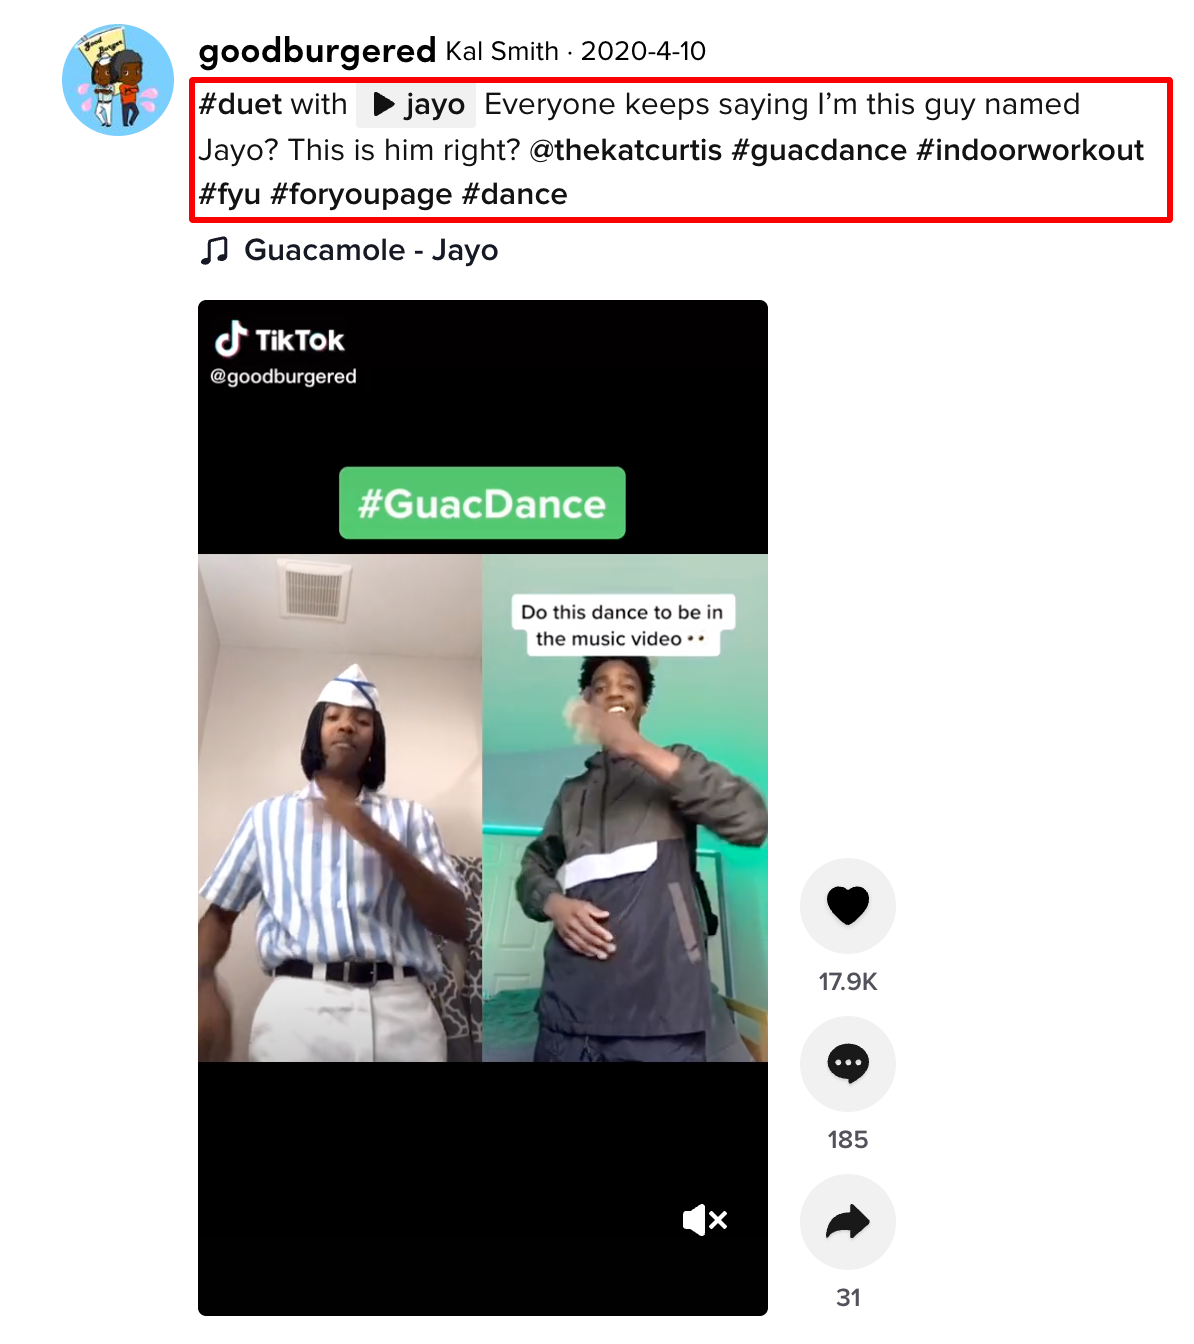1194x1344 pixels.
Task: Click the green #GuacDance sticker in video
Action: (x=482, y=503)
